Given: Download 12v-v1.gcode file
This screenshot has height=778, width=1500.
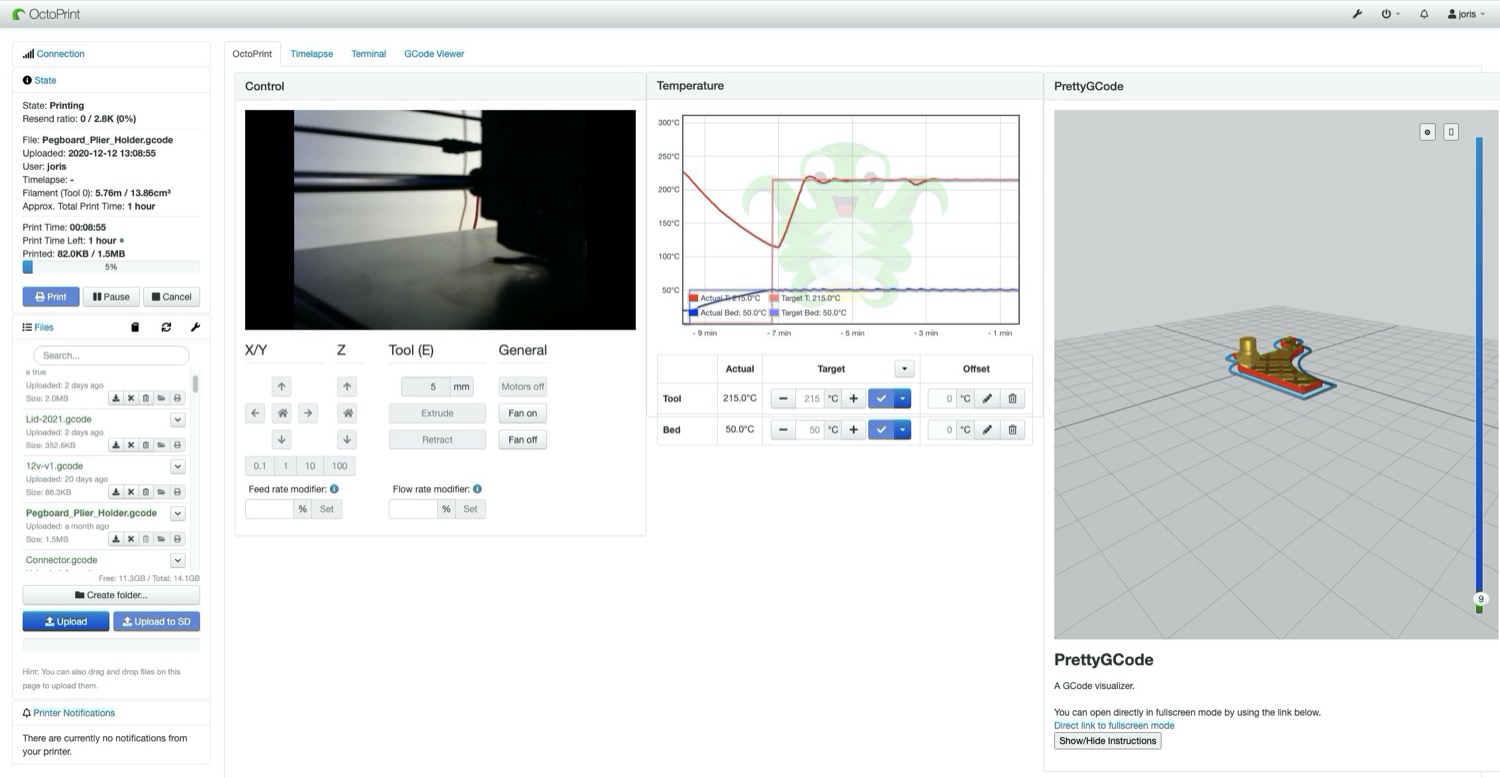Looking at the screenshot, I should [x=116, y=492].
